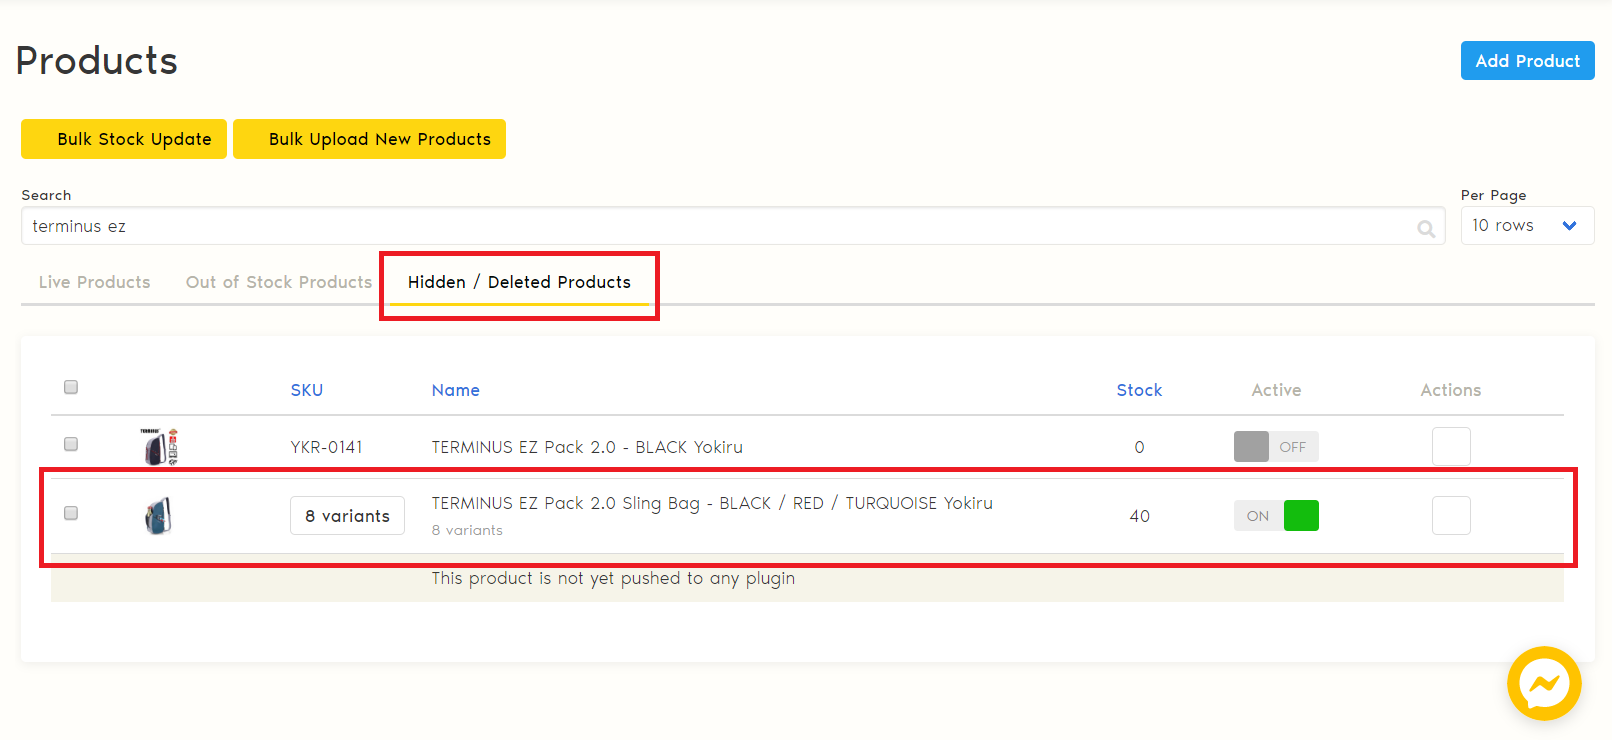Open the Per Page rows dropdown
The image size is (1612, 740).
pyautogui.click(x=1527, y=226)
